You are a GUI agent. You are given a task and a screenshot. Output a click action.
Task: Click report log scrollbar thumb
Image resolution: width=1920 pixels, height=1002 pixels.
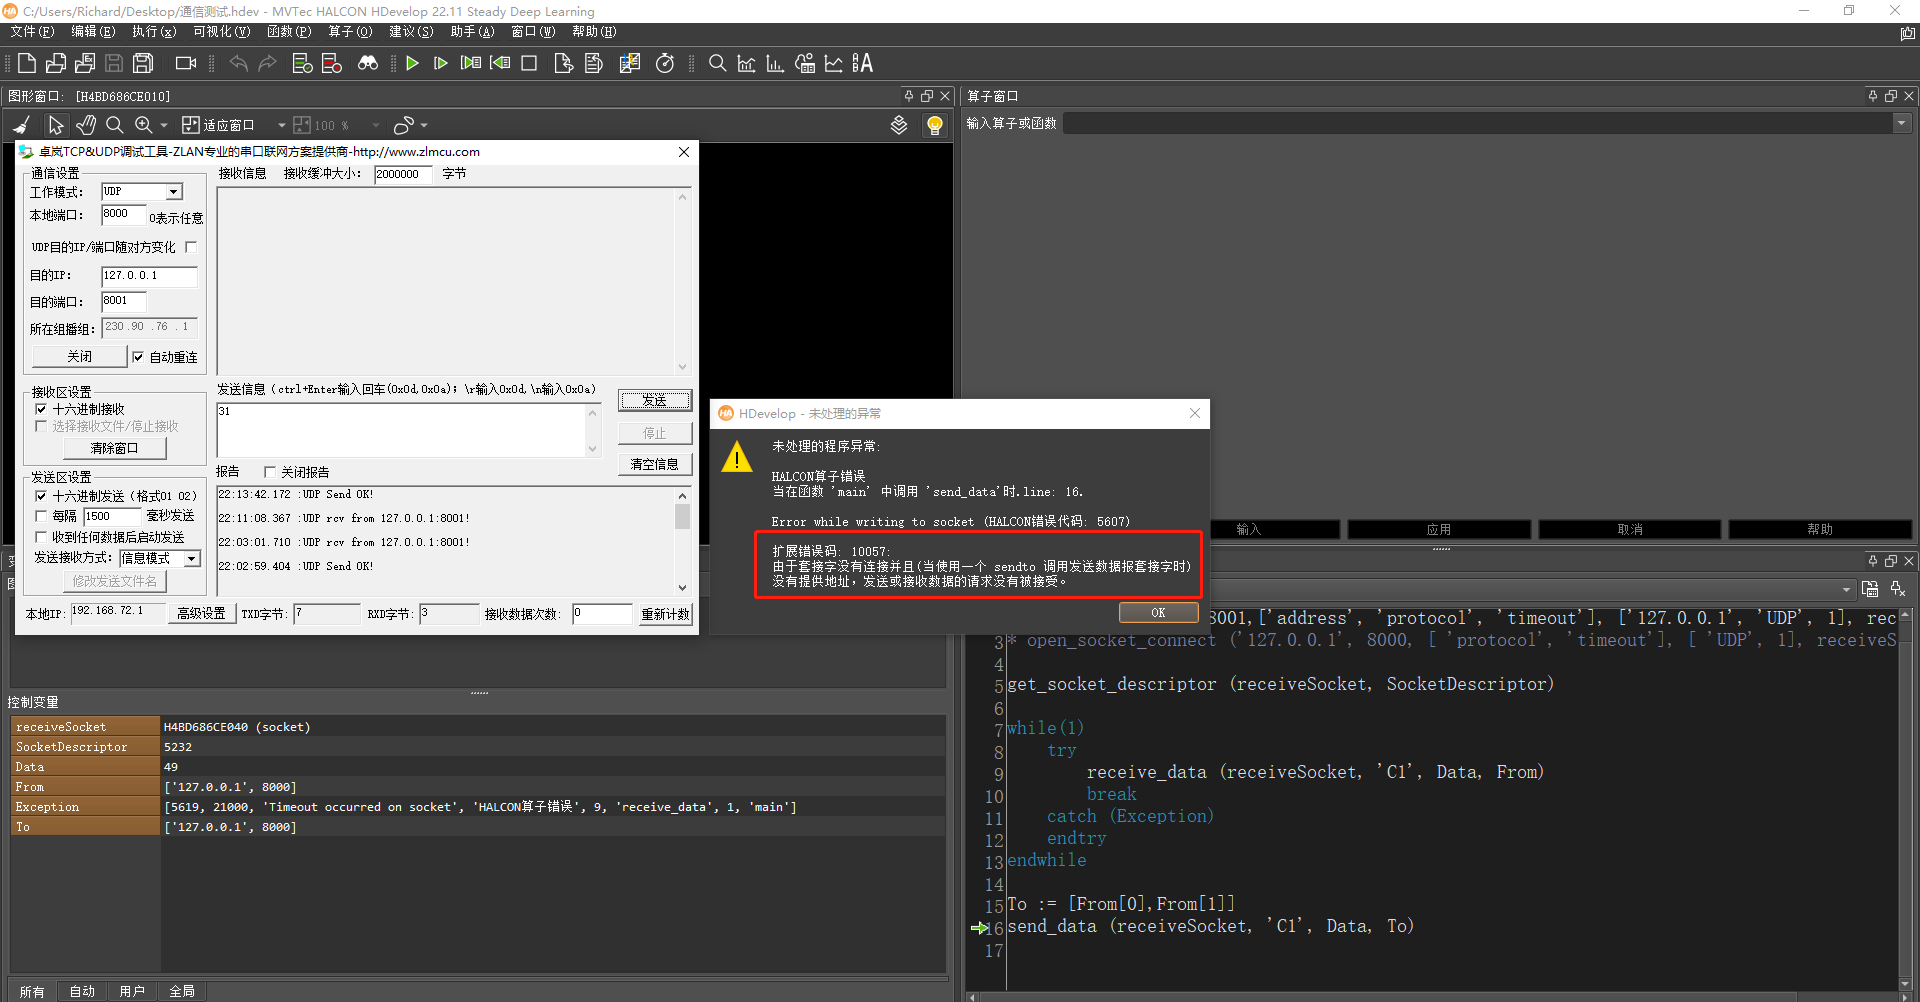tap(682, 516)
